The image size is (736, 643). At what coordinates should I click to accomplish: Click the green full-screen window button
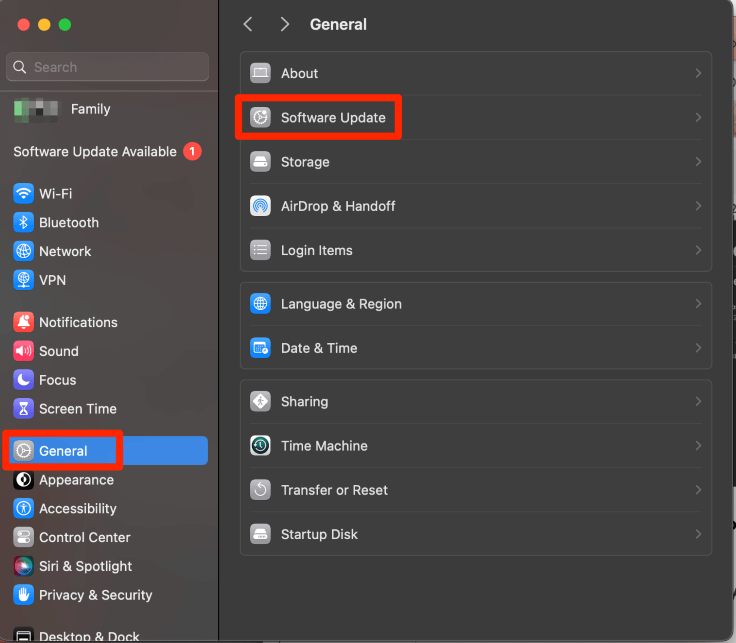(65, 24)
